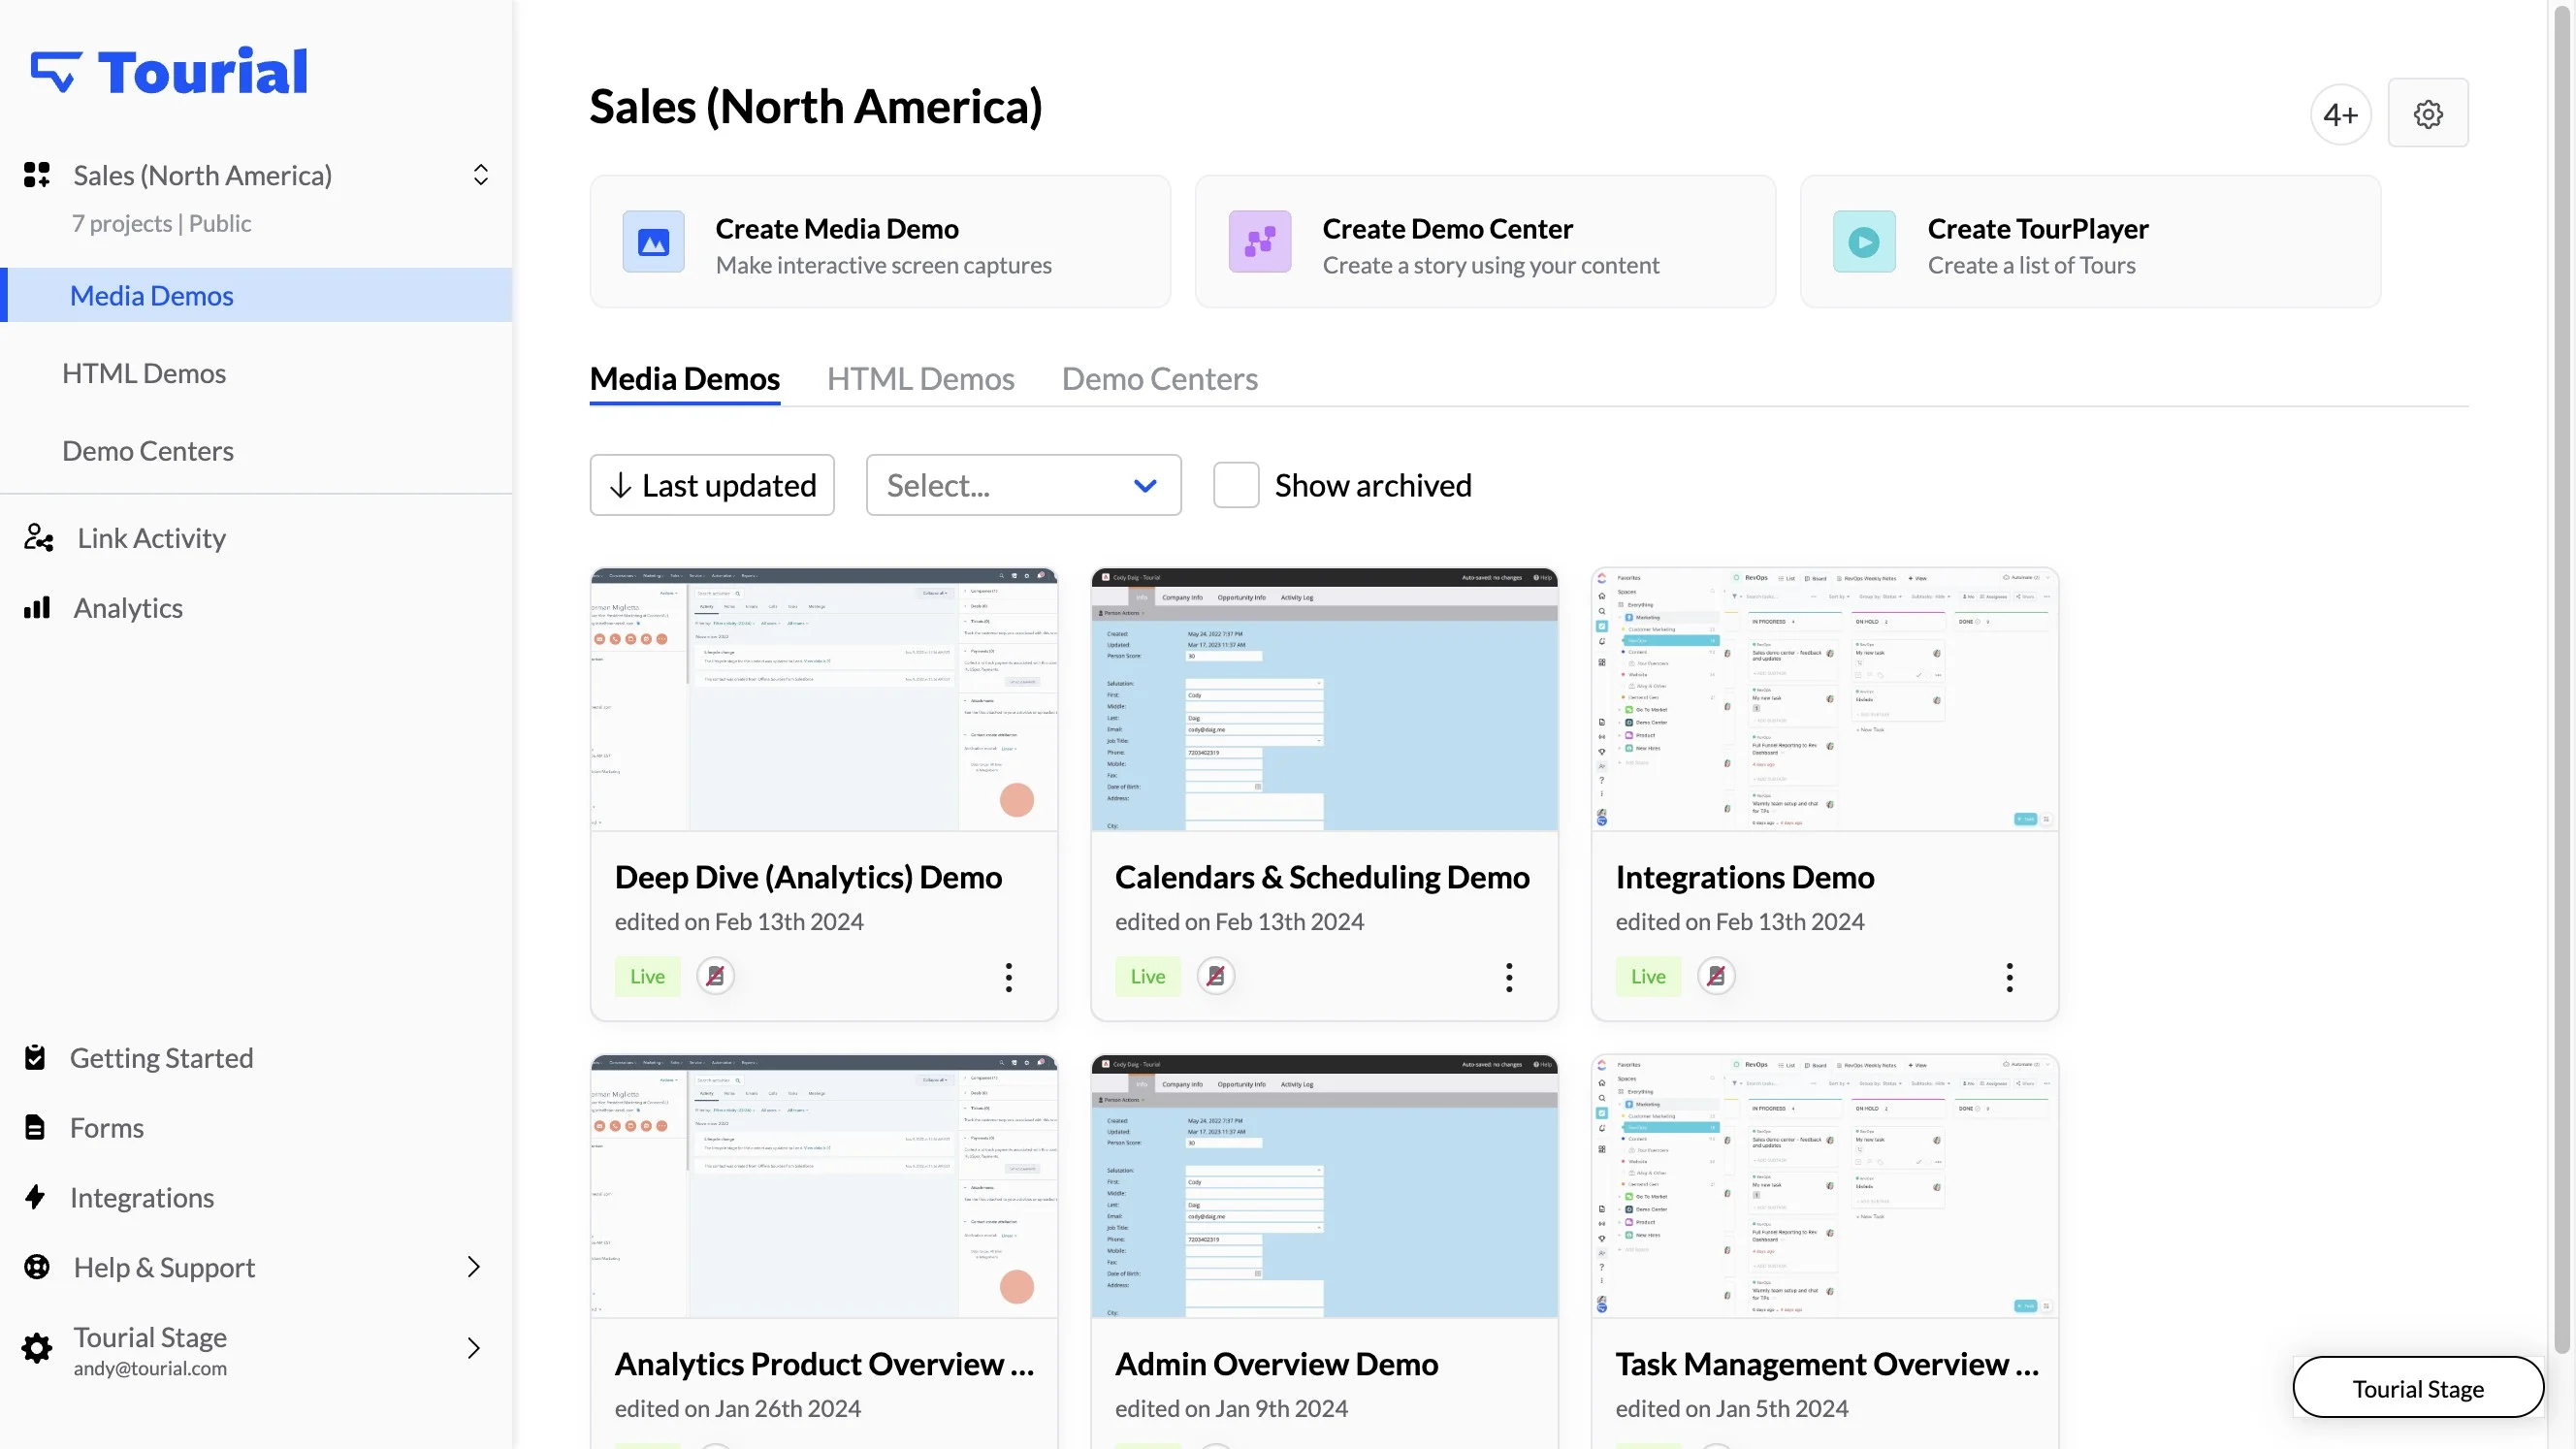2576x1449 pixels.
Task: Click the Tourial Stage gear icon in sidebar
Action: point(37,1348)
